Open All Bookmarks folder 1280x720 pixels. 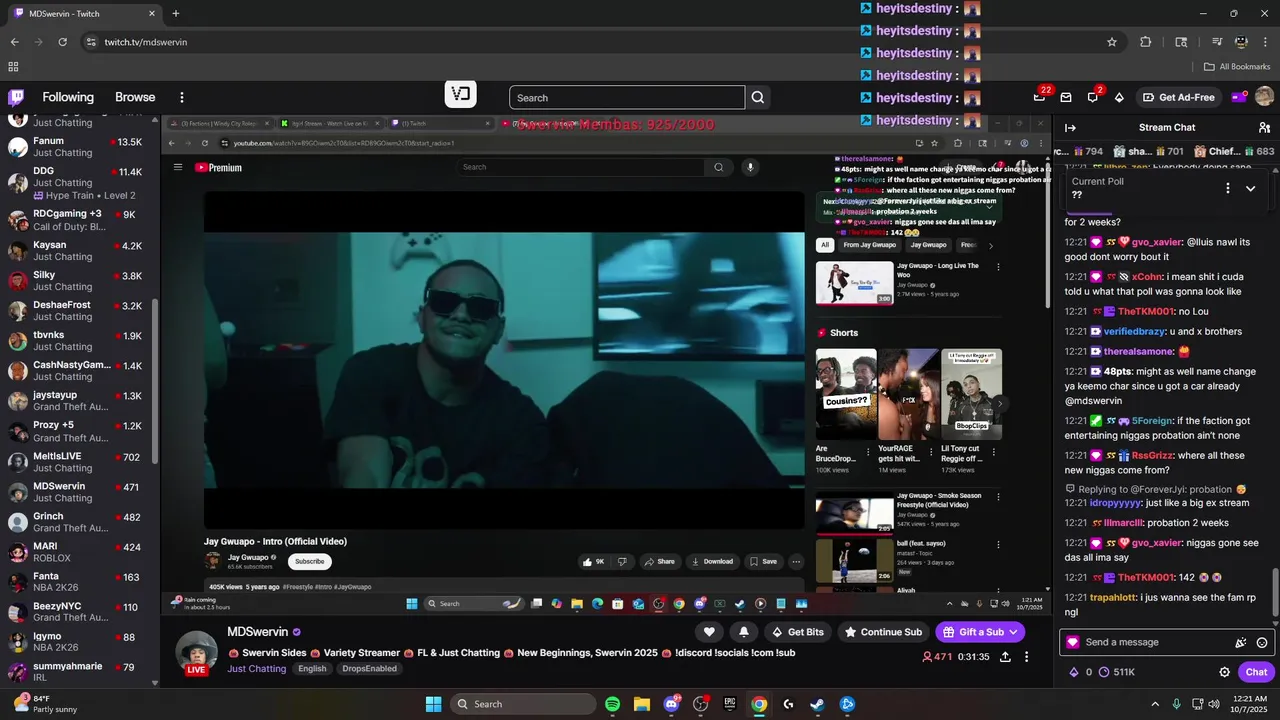tap(1237, 67)
